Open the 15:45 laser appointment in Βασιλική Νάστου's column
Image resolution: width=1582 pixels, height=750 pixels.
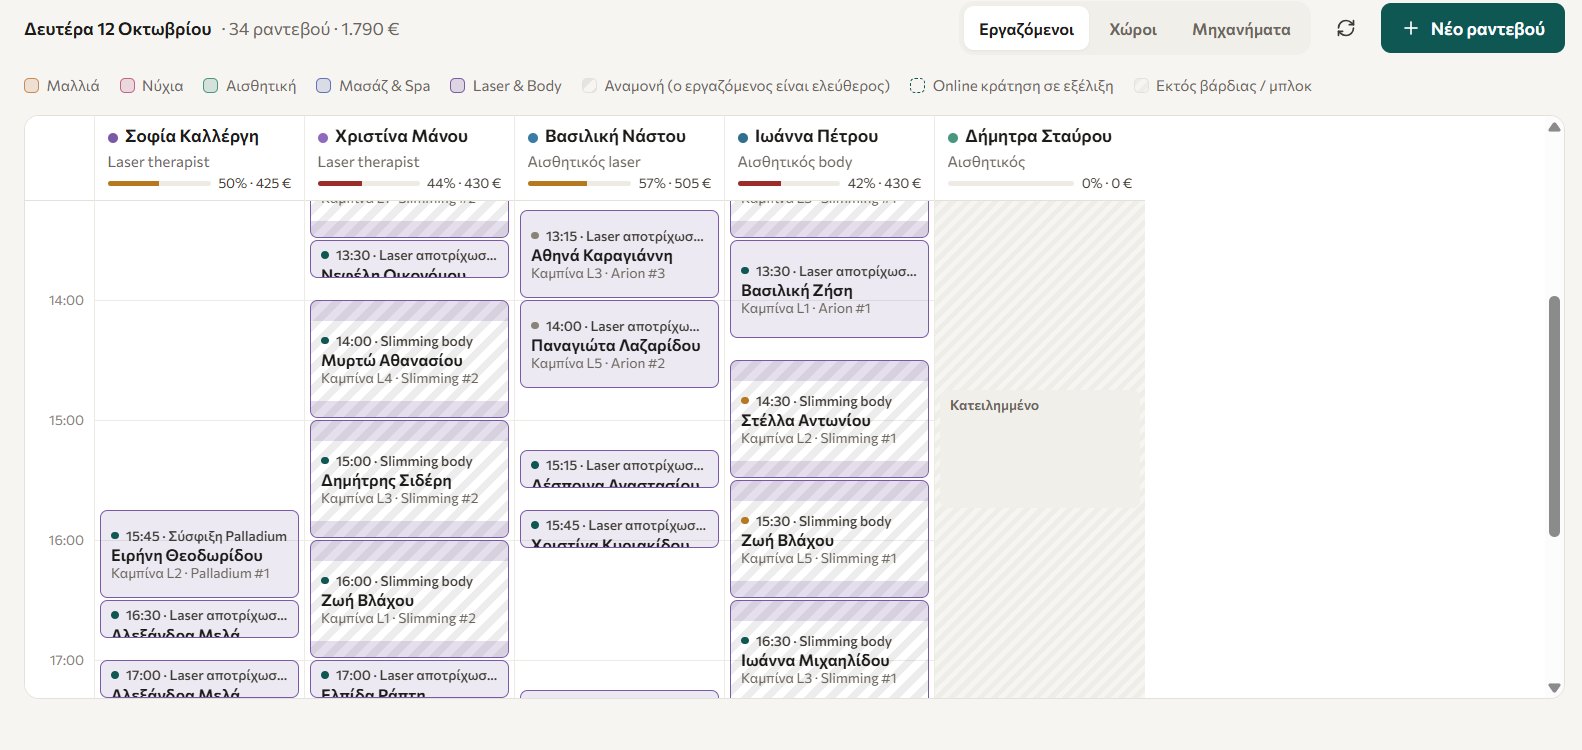point(620,529)
